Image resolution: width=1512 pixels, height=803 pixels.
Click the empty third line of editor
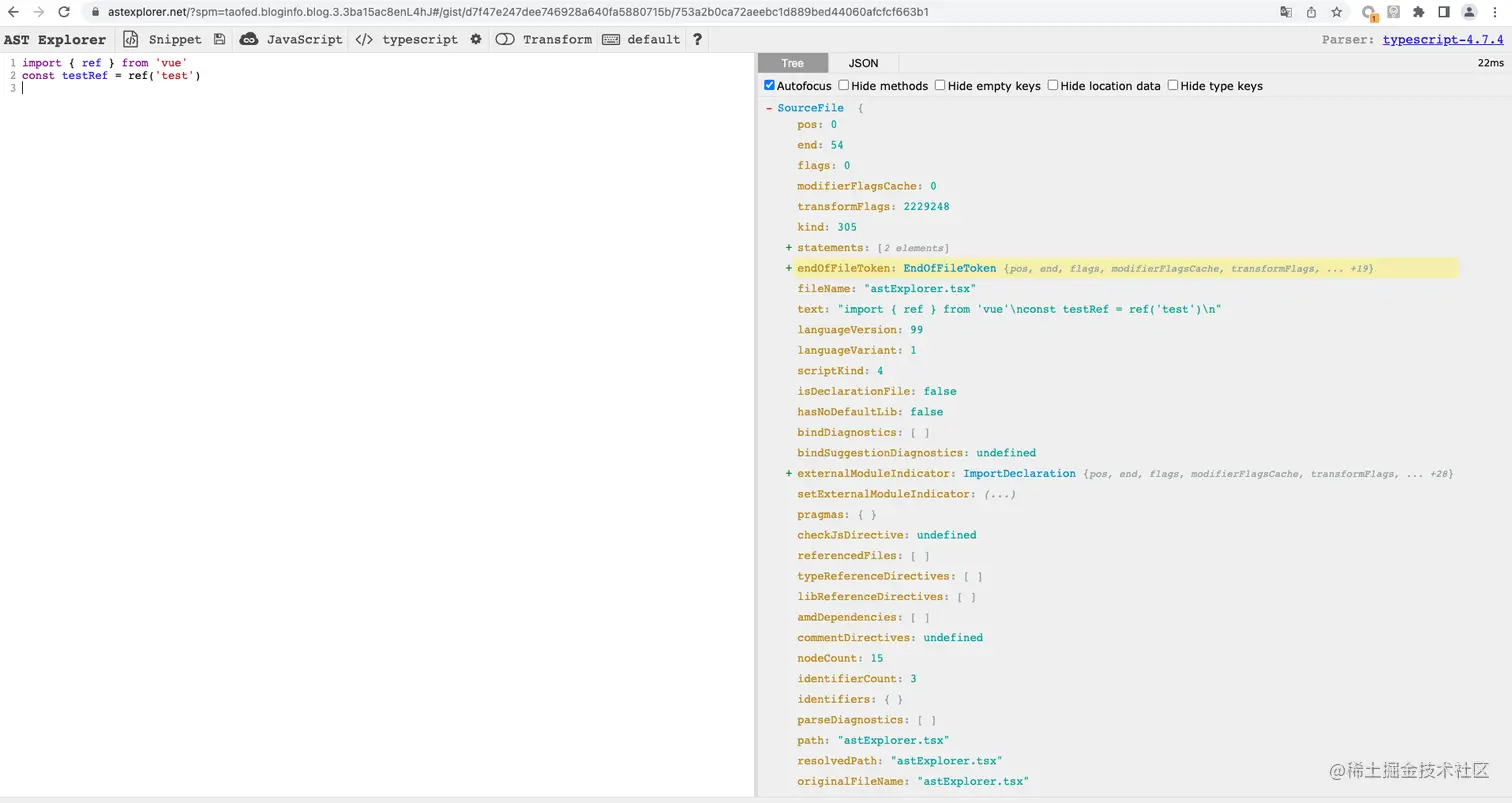(x=388, y=88)
